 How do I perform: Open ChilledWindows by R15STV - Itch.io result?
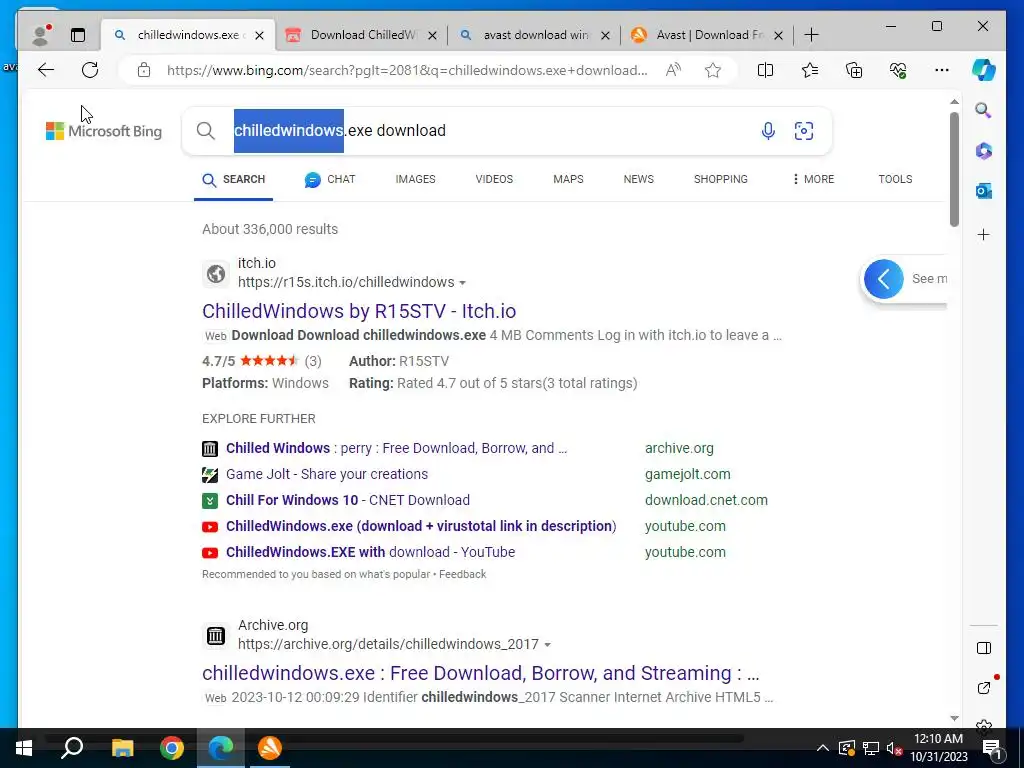point(359,311)
